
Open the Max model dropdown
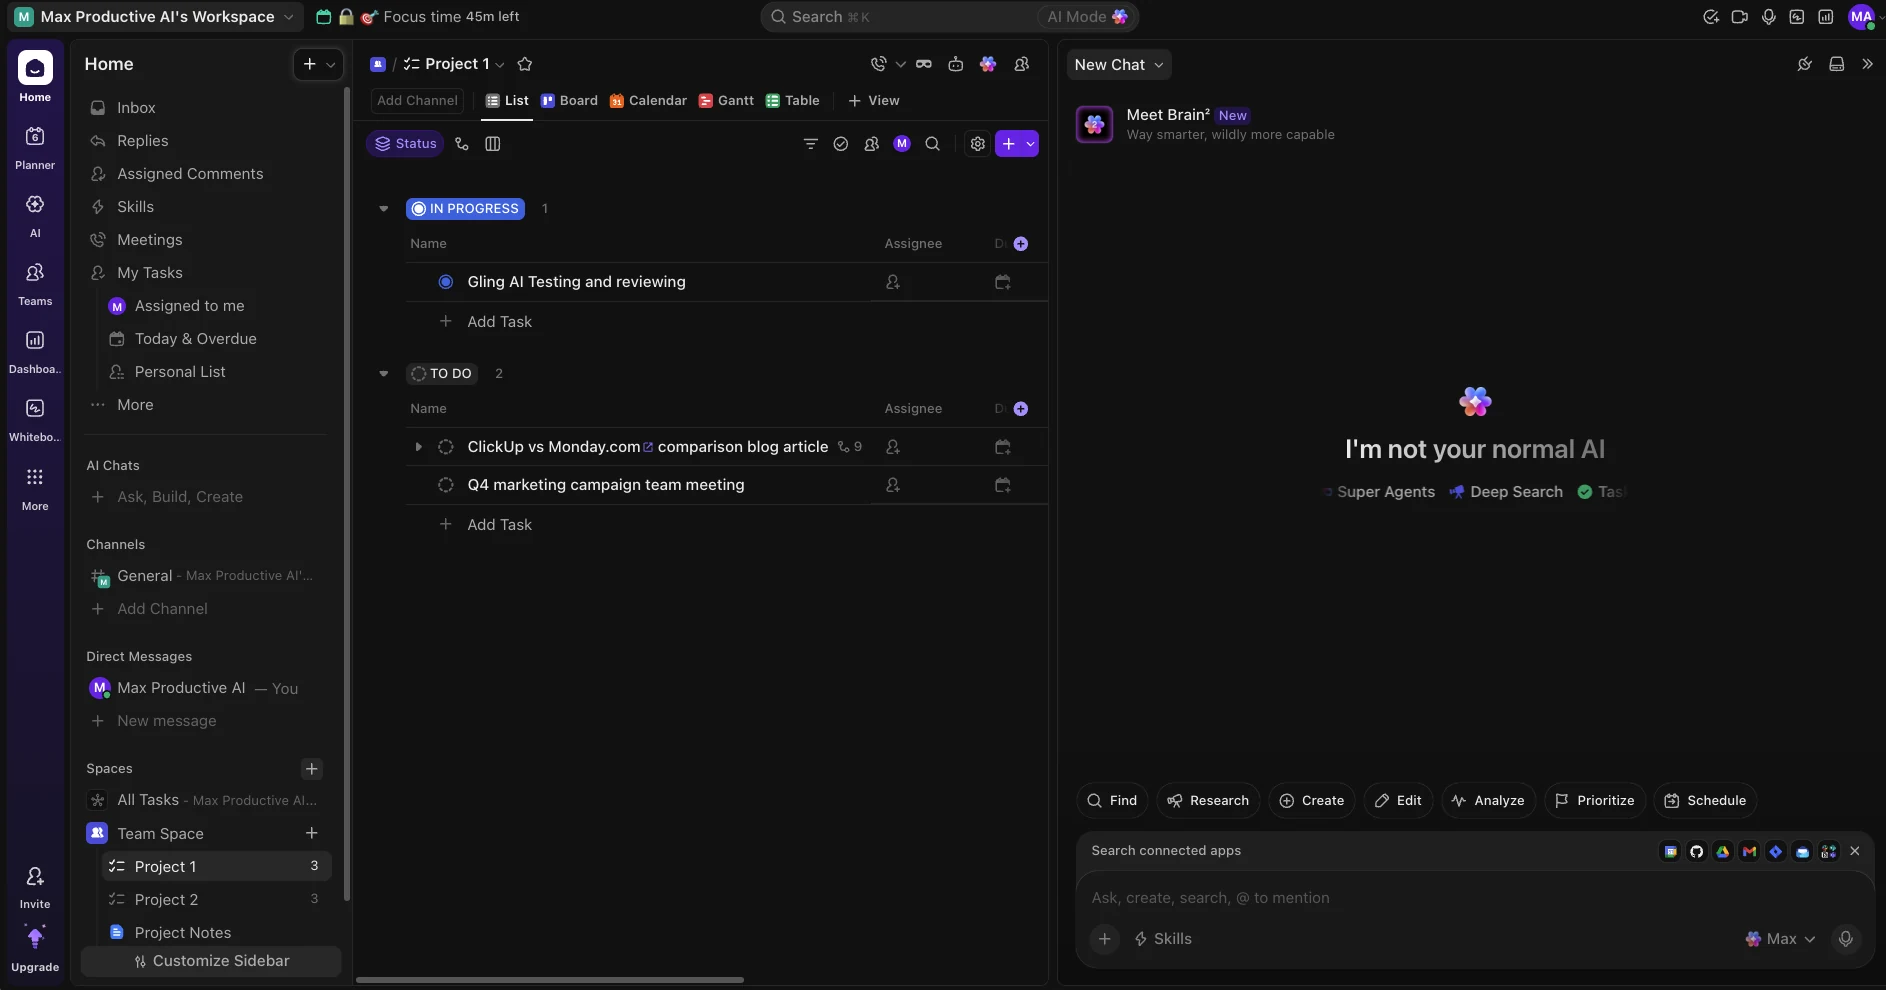[1780, 939]
